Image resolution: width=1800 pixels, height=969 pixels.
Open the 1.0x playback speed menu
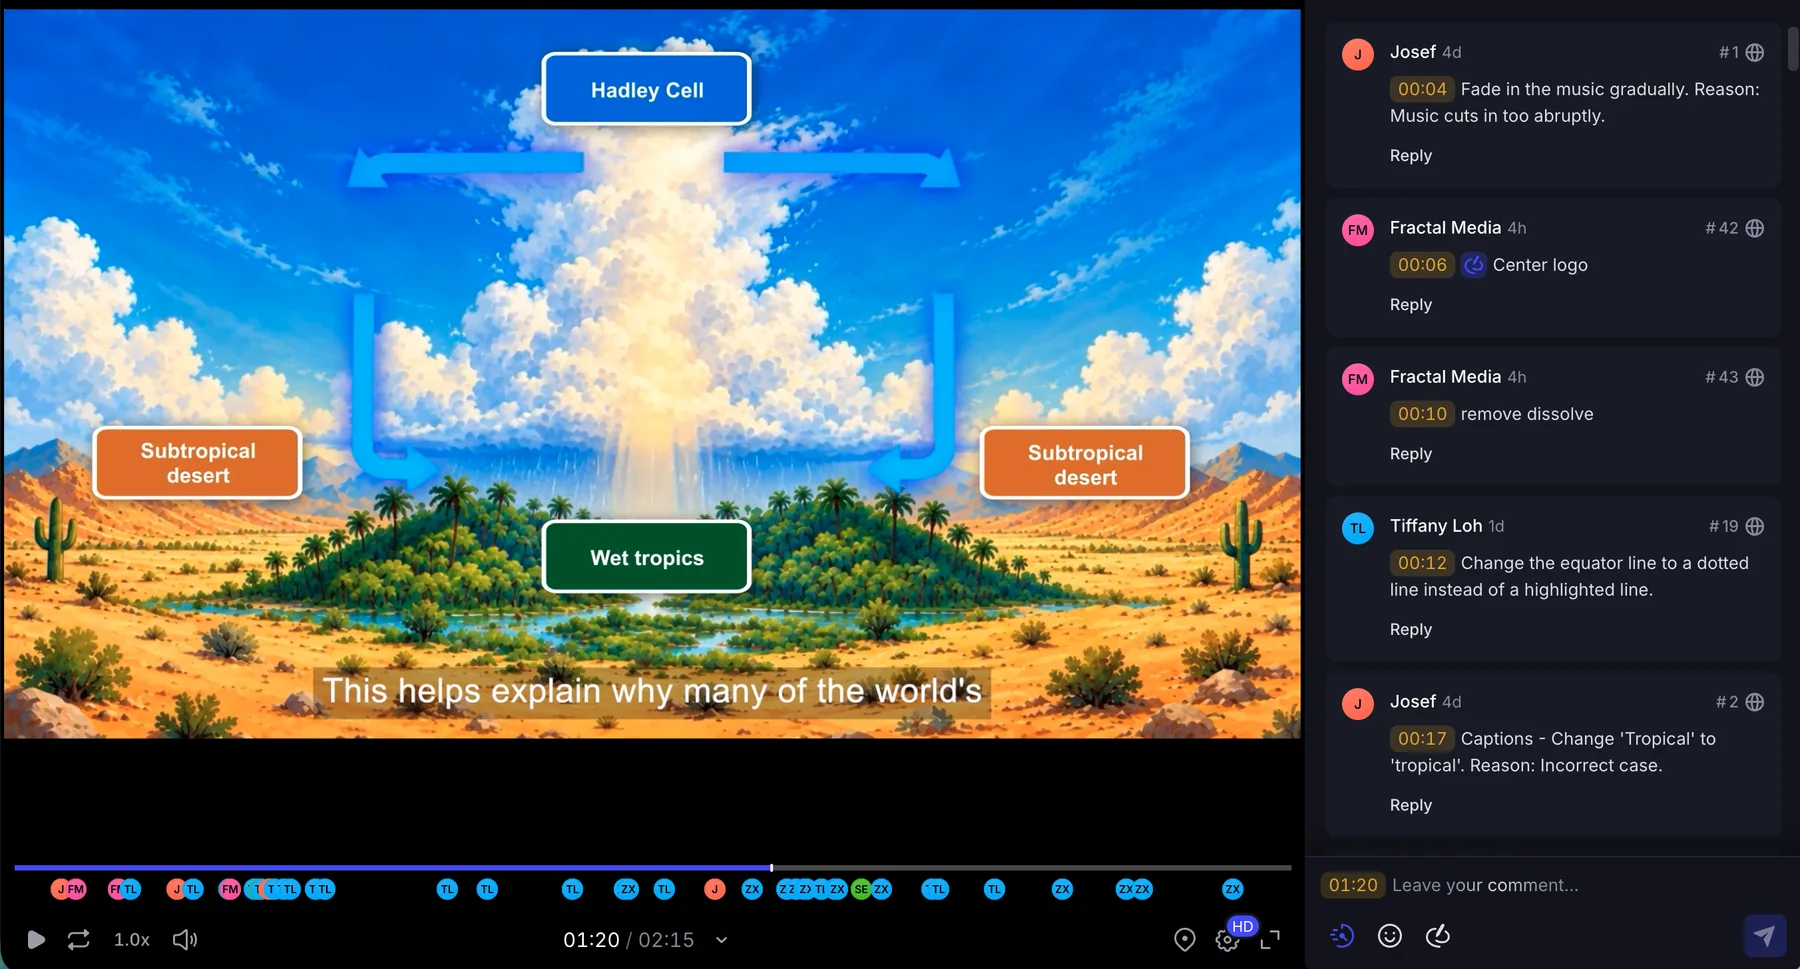click(131, 939)
